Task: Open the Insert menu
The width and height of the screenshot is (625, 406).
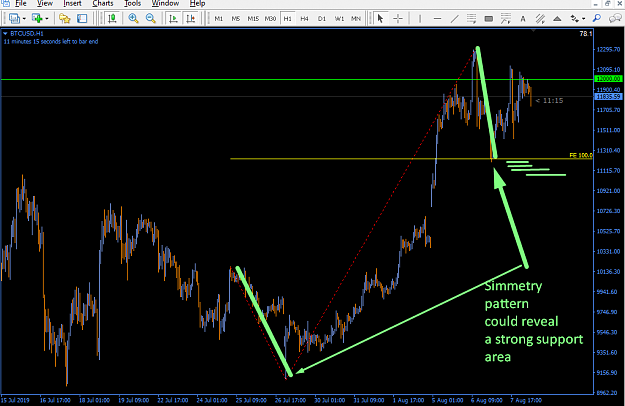Action: (x=72, y=4)
